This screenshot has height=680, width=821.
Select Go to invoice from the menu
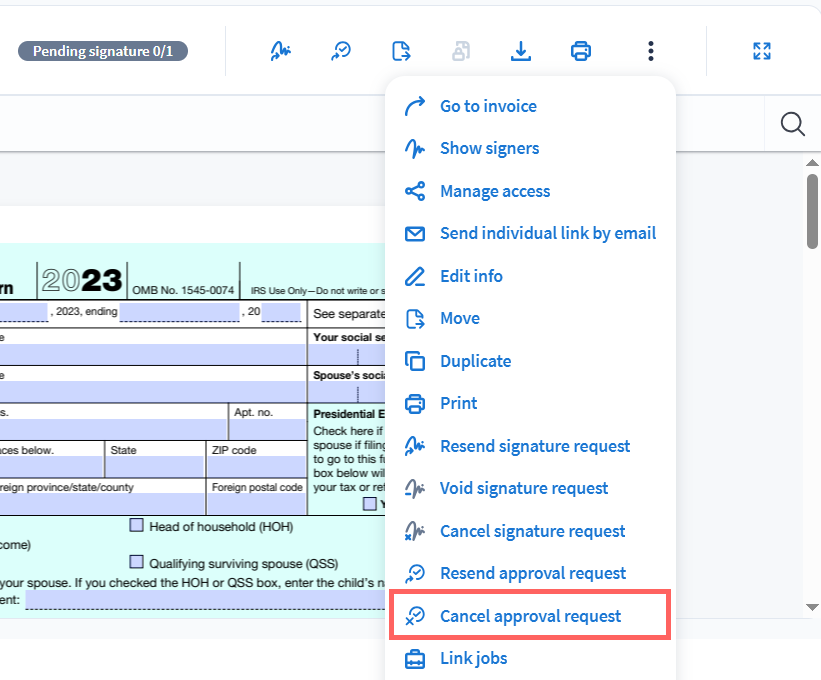(488, 106)
